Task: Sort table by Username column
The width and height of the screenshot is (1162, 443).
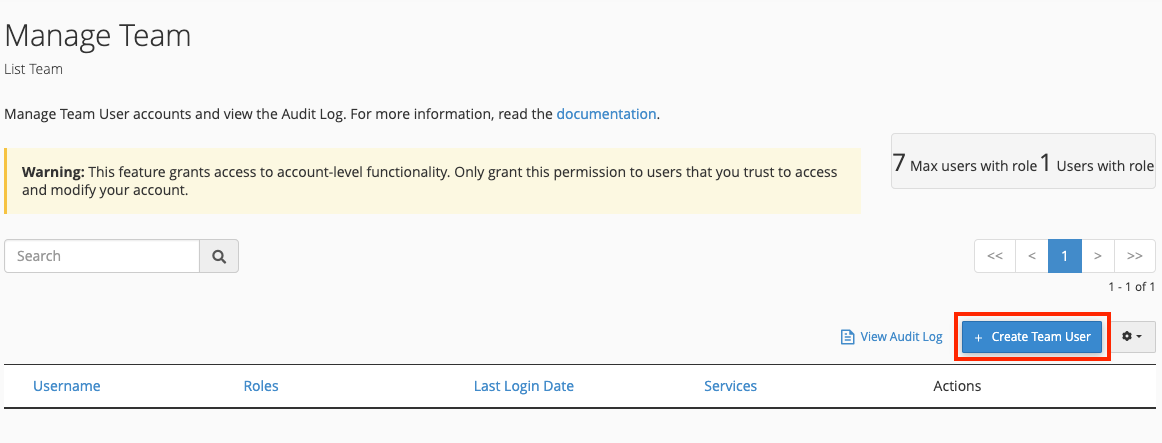Action: tap(67, 386)
